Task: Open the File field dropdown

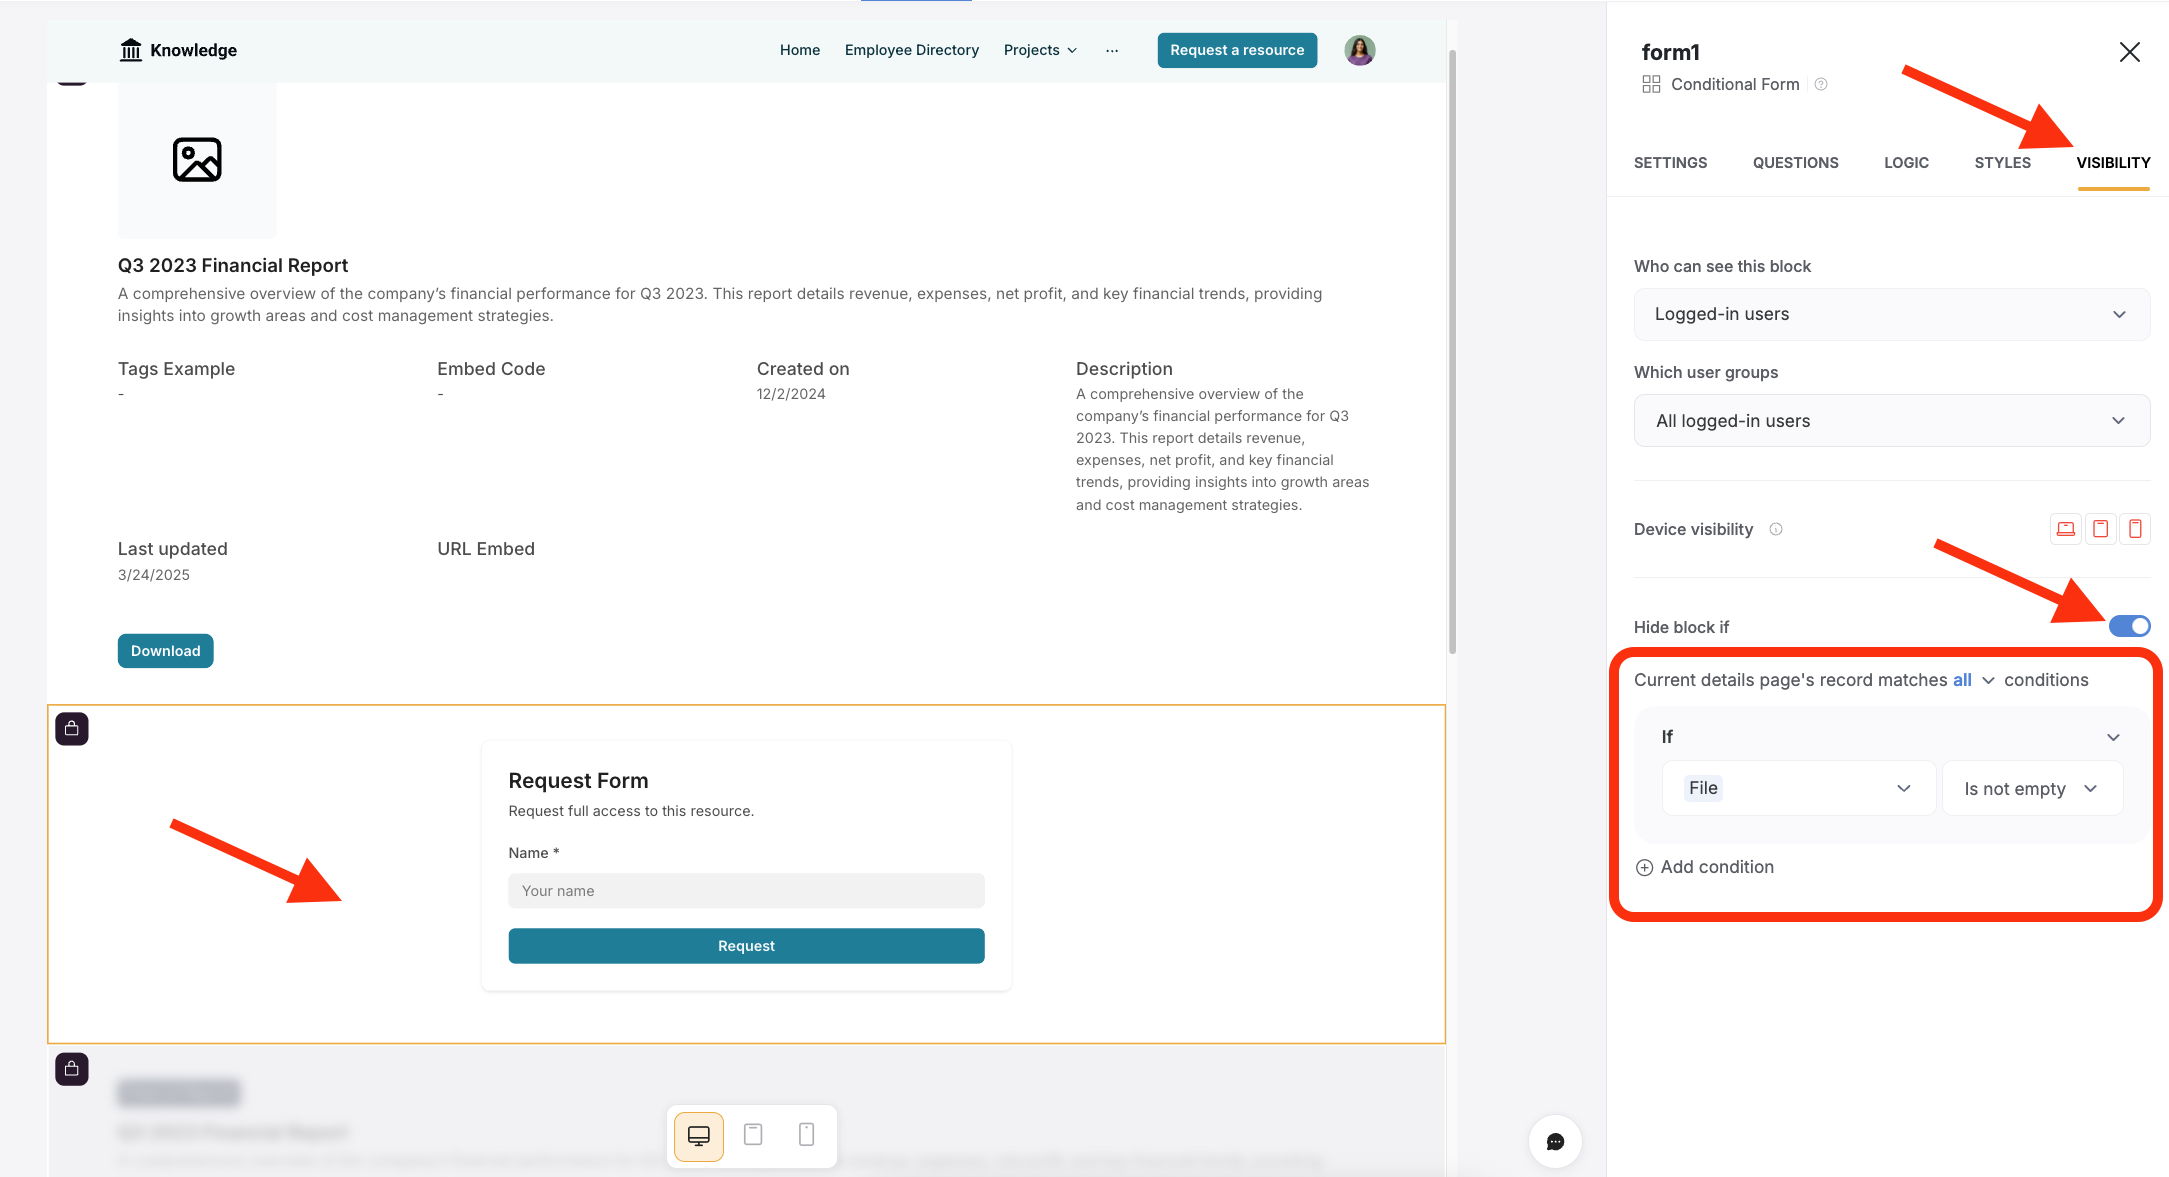Action: point(1798,788)
